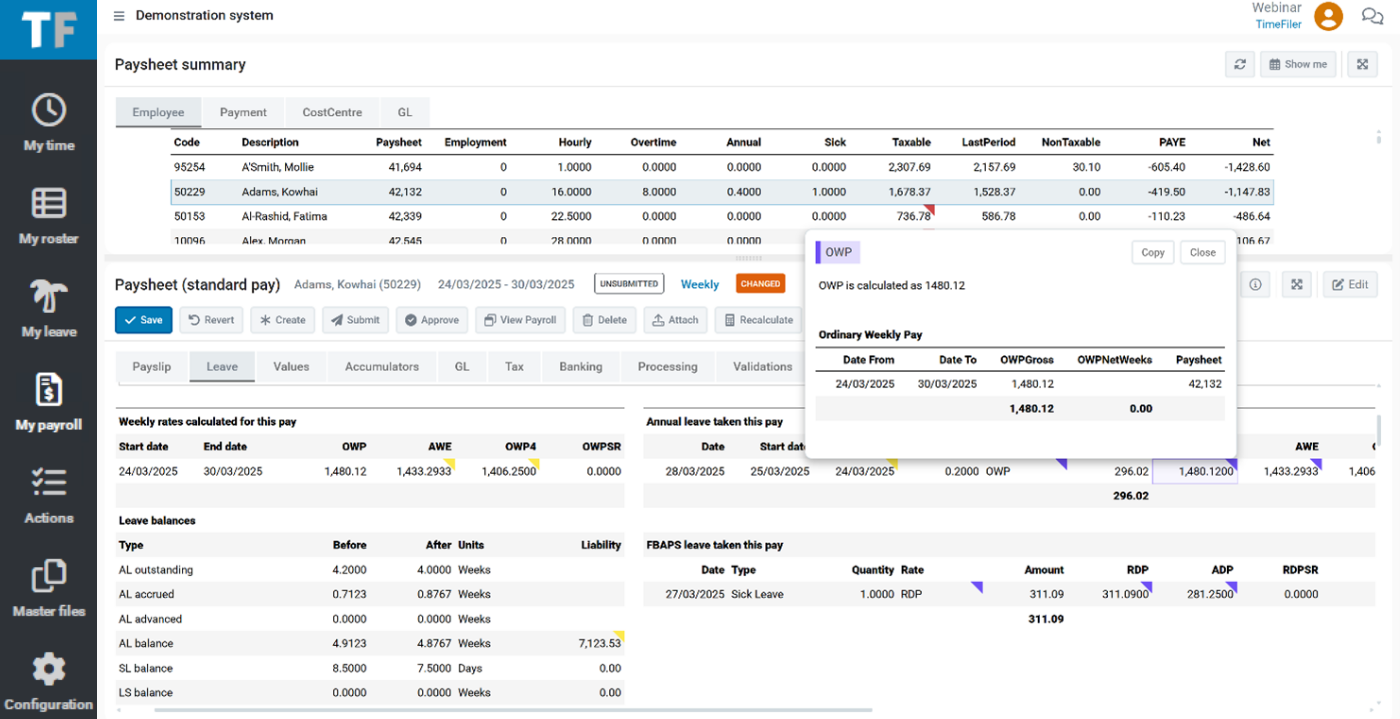Click the hamburger menu icon
Screen dimensions: 1400x719
[x=119, y=16]
